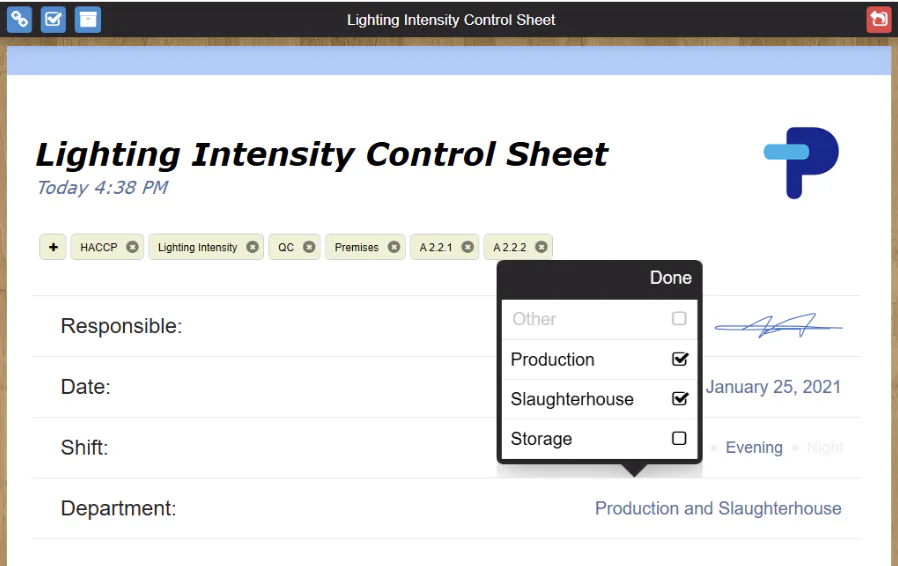Check the Other option checkbox
The width and height of the screenshot is (898, 566).
[x=679, y=319]
